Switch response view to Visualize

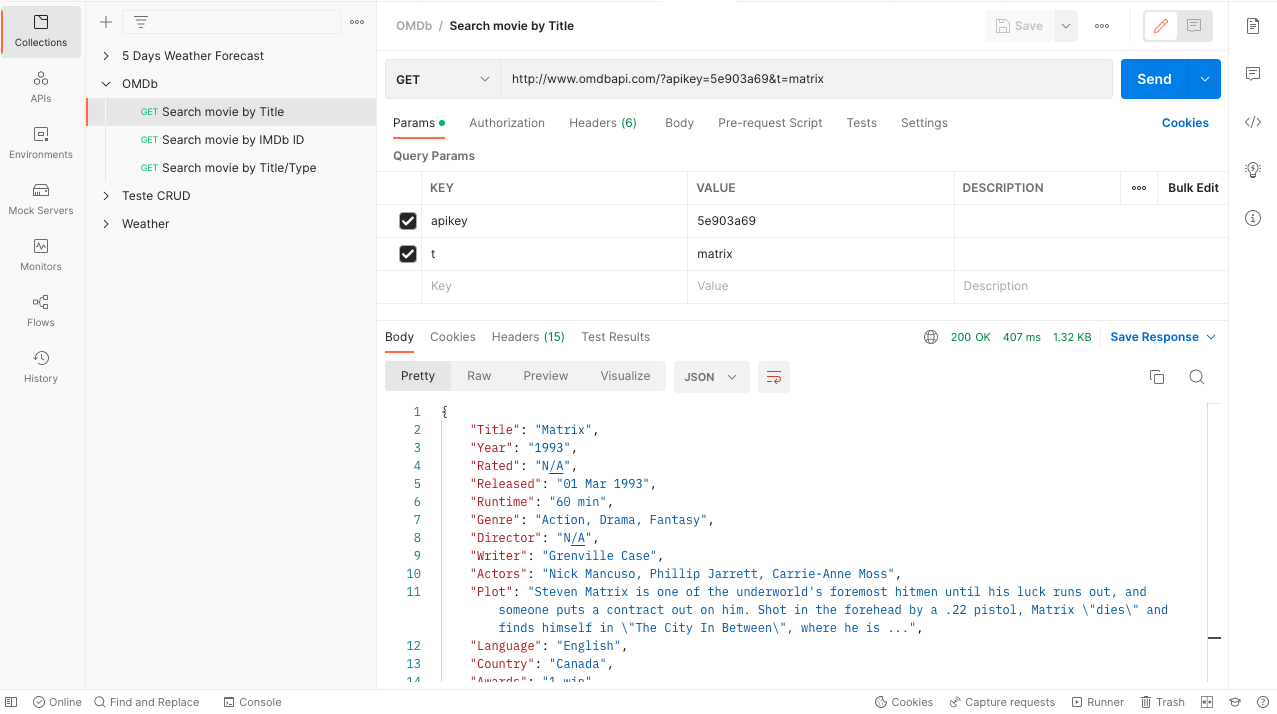625,376
